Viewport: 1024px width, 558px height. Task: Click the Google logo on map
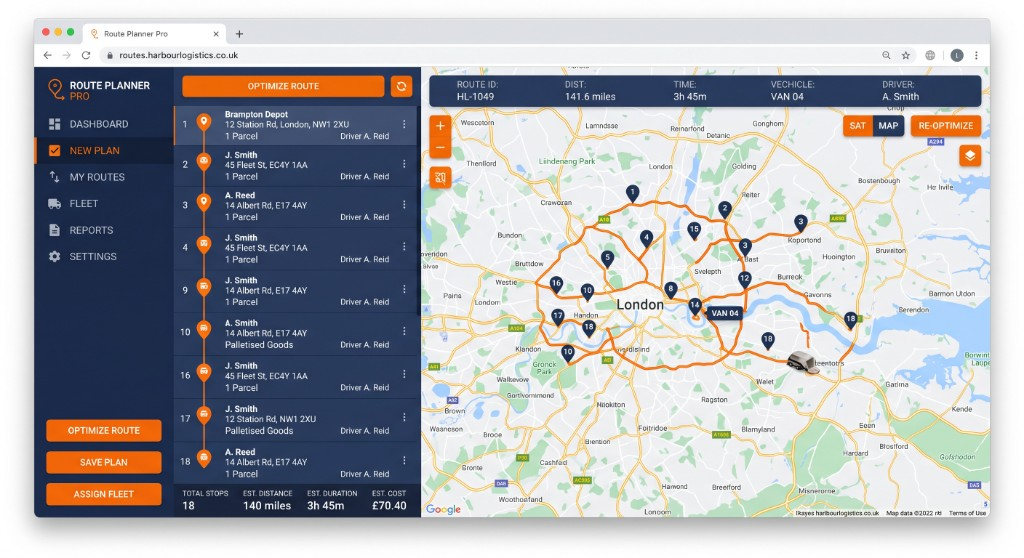[x=443, y=509]
